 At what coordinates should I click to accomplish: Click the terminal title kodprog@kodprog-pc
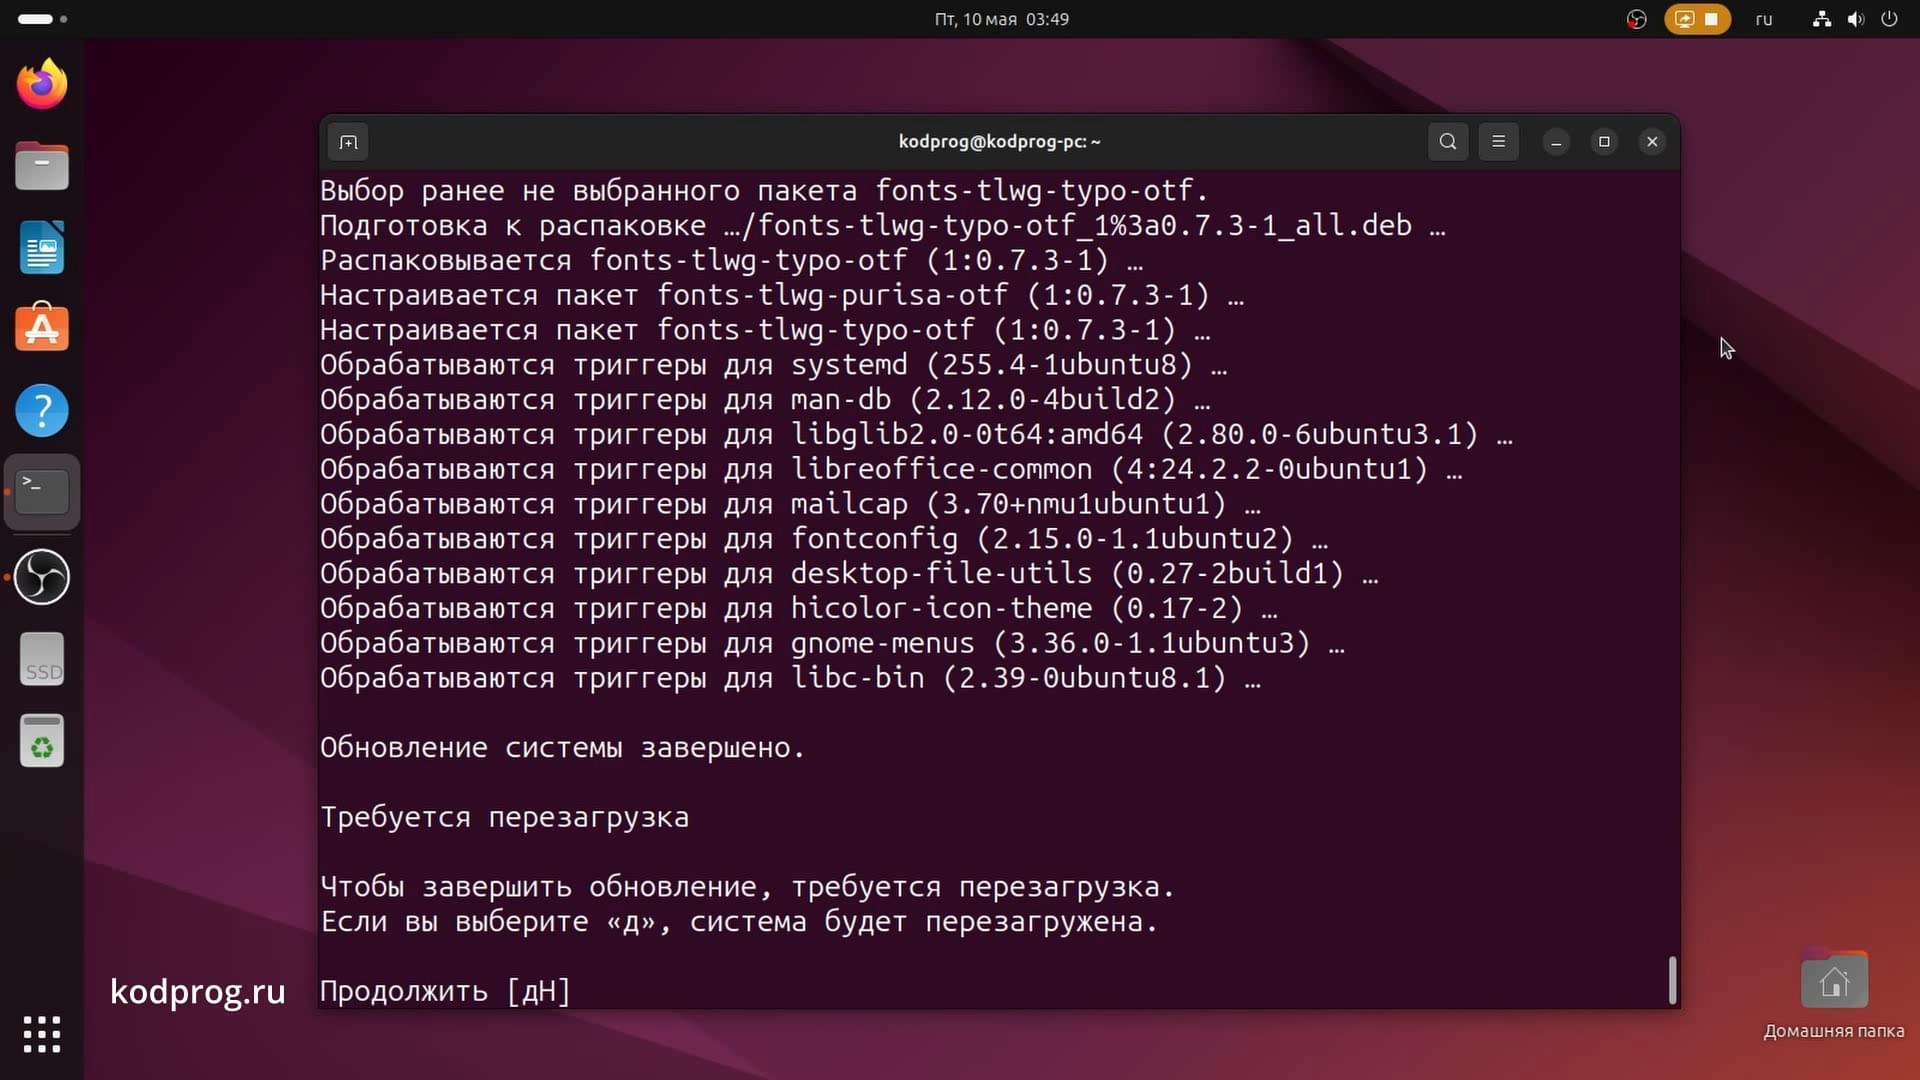[x=1000, y=142]
